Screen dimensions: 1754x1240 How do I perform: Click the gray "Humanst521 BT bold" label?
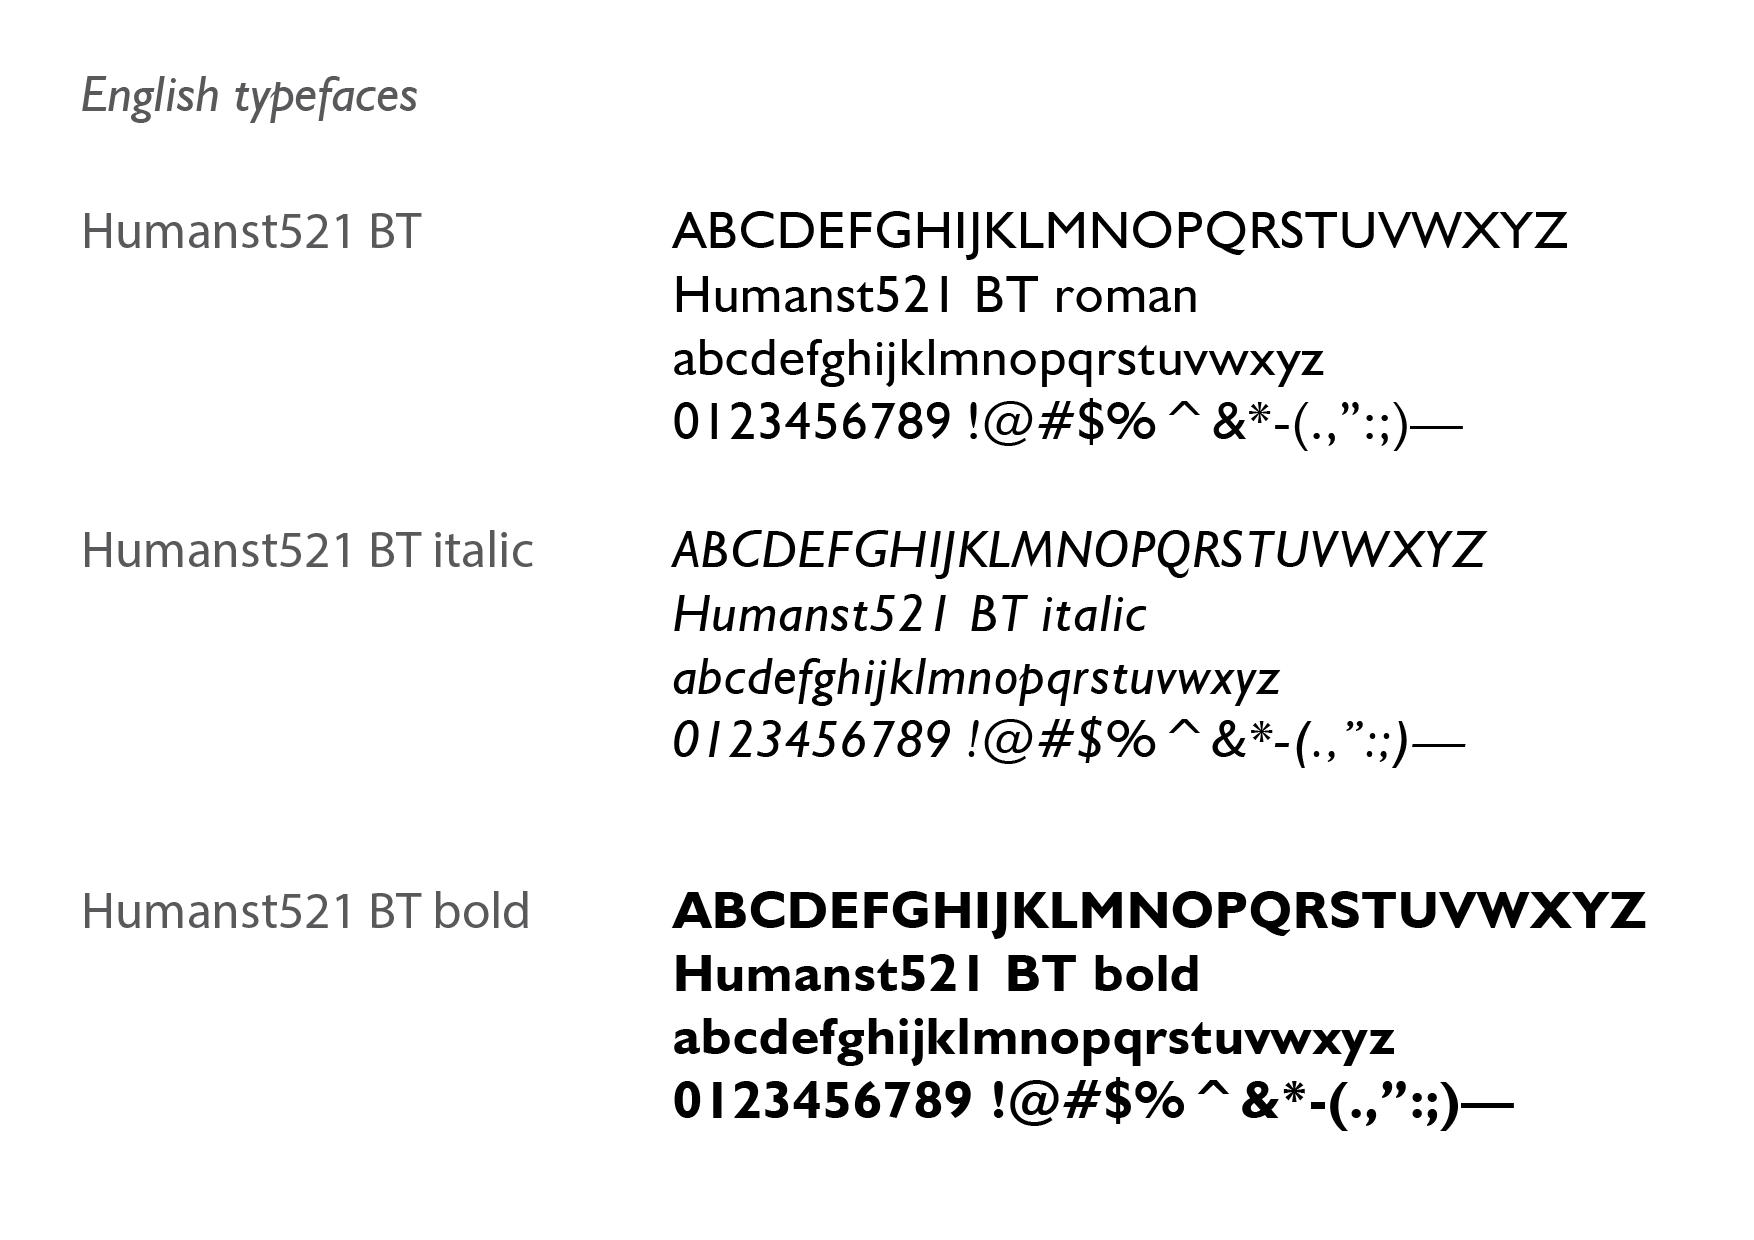(305, 911)
